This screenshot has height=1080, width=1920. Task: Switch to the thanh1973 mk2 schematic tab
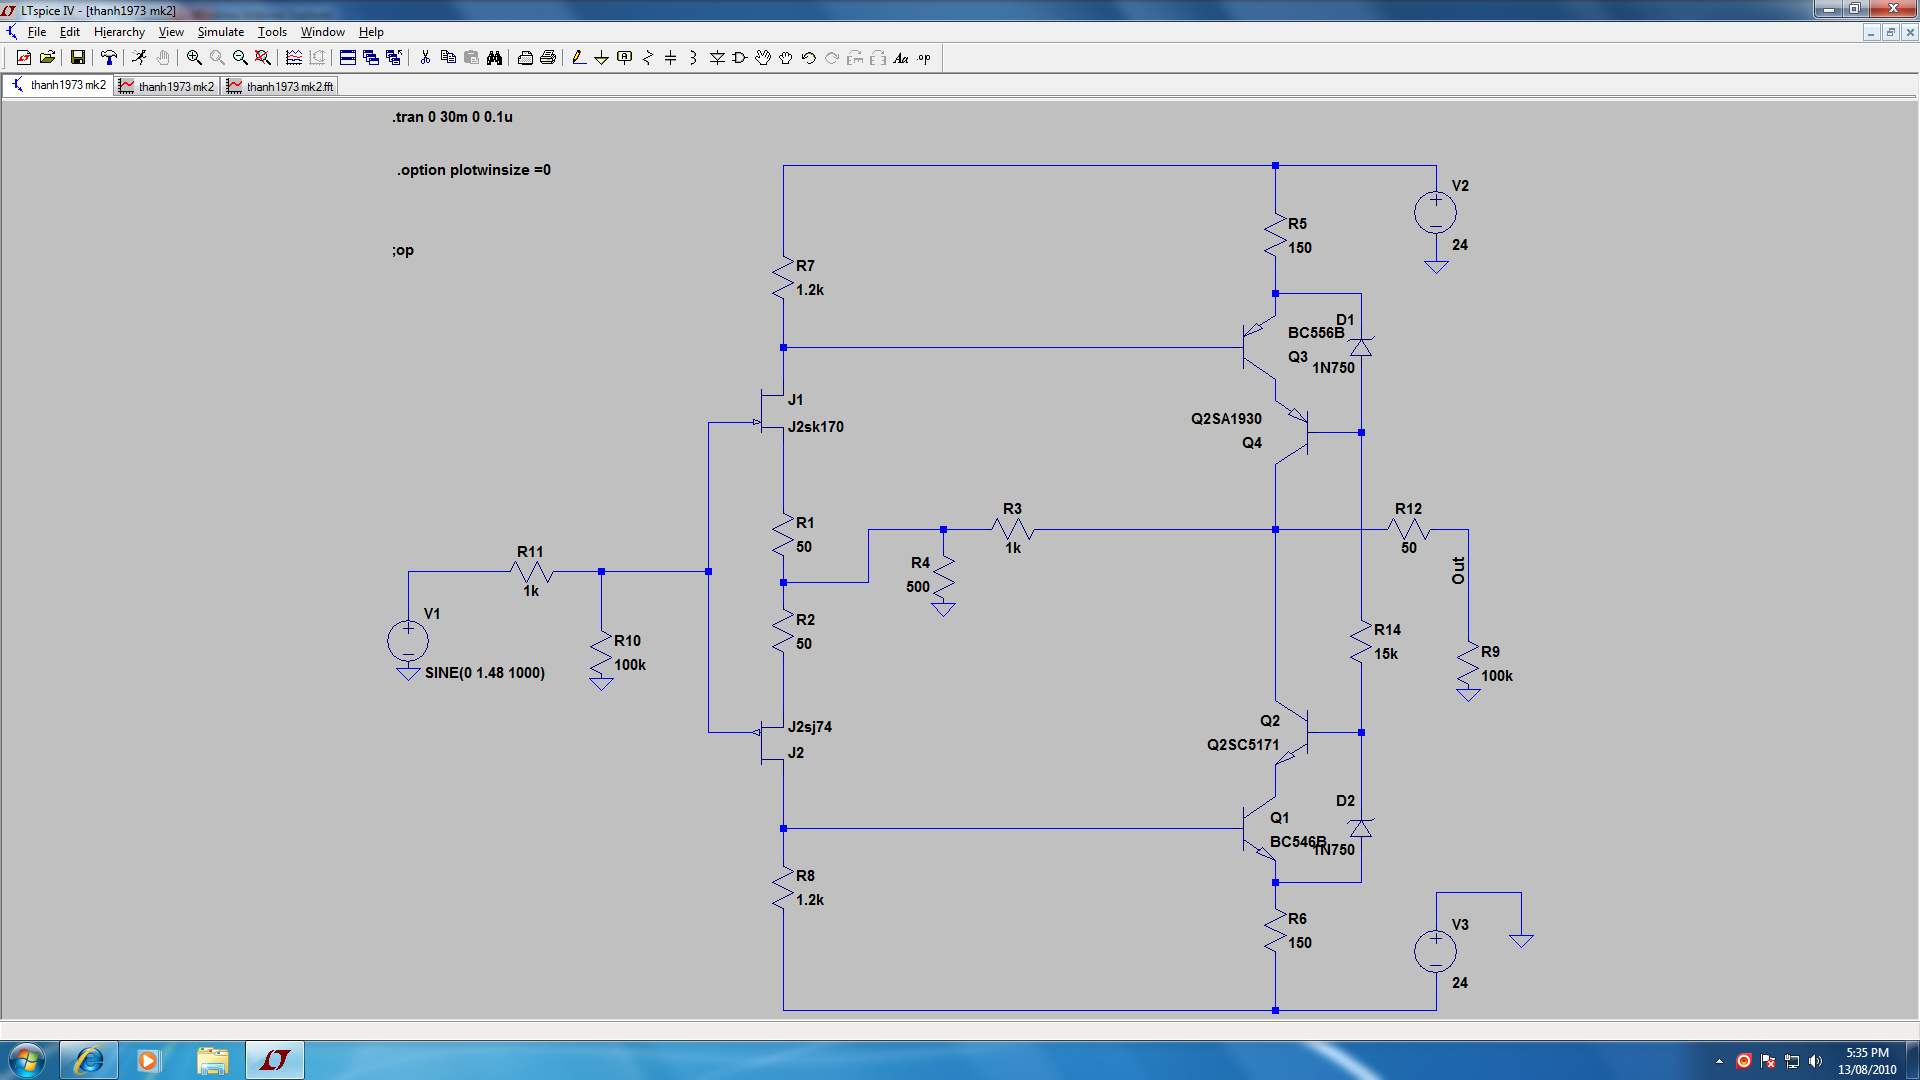[59, 85]
